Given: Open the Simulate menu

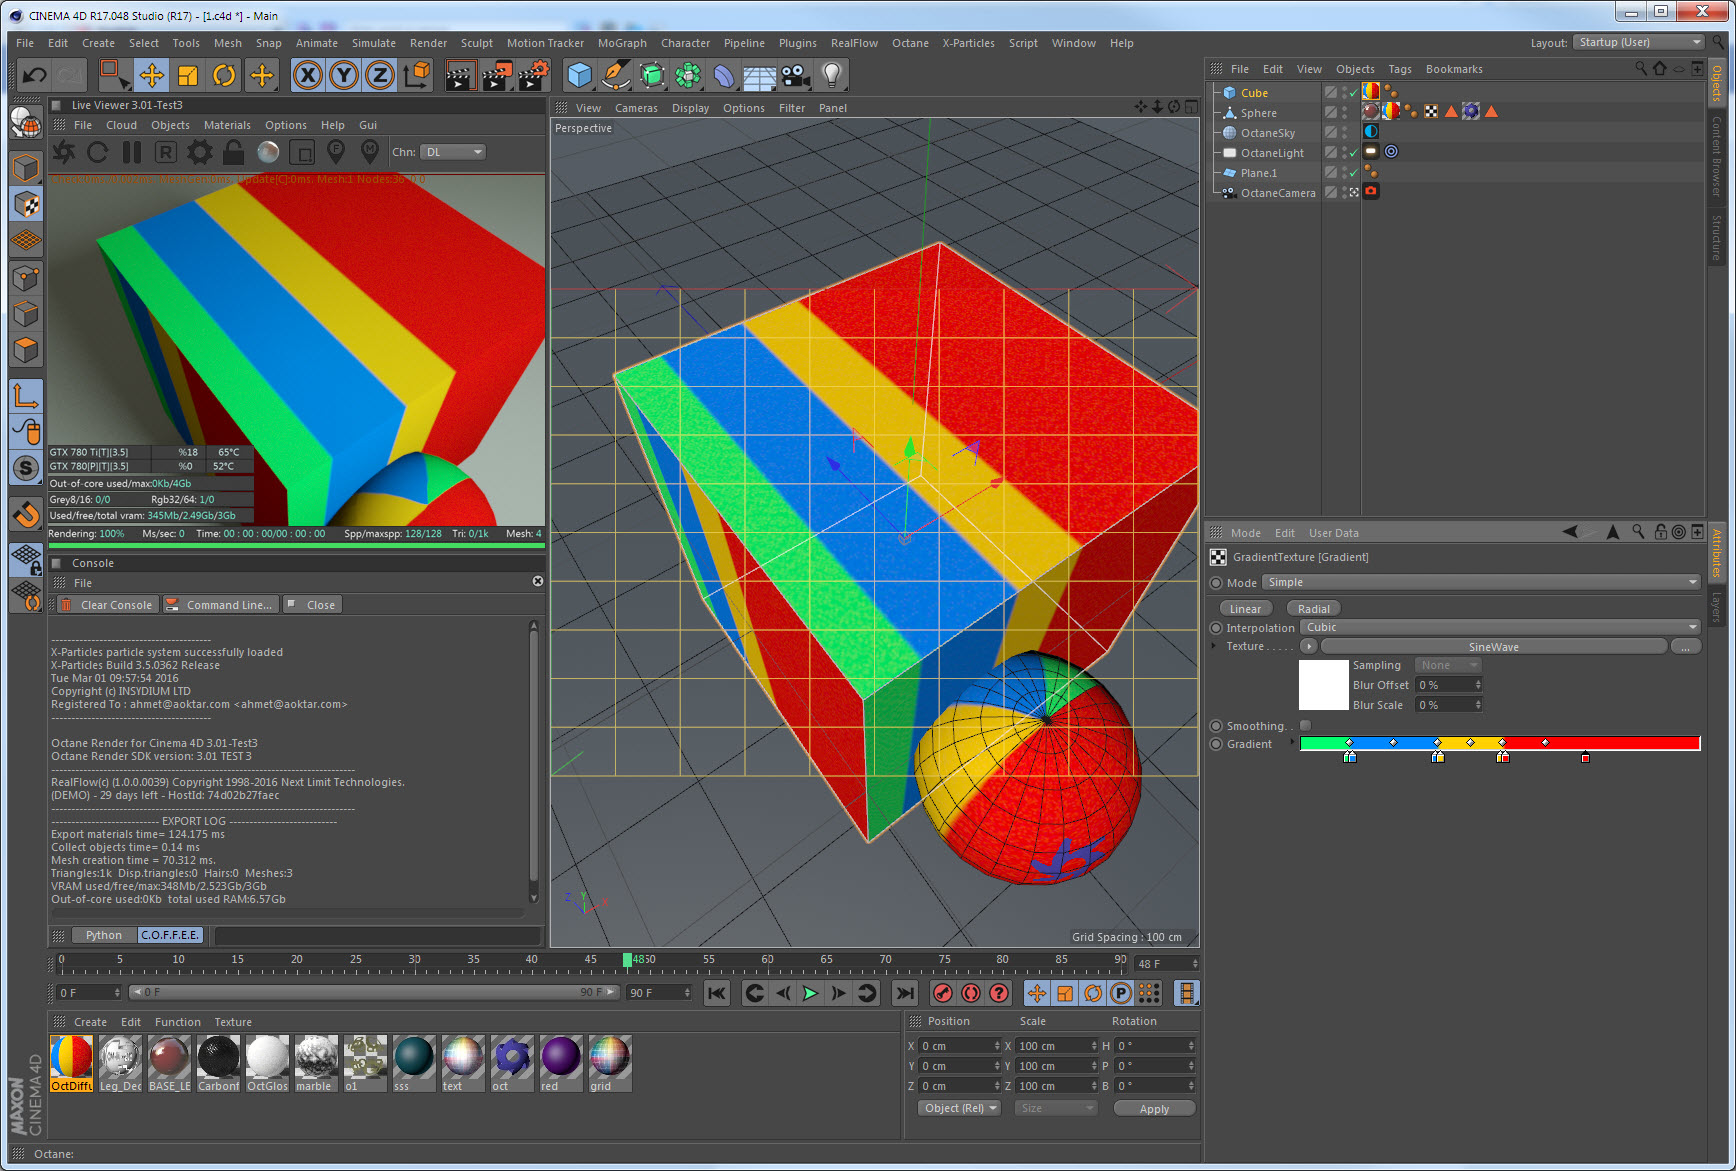Looking at the screenshot, I should [x=374, y=43].
